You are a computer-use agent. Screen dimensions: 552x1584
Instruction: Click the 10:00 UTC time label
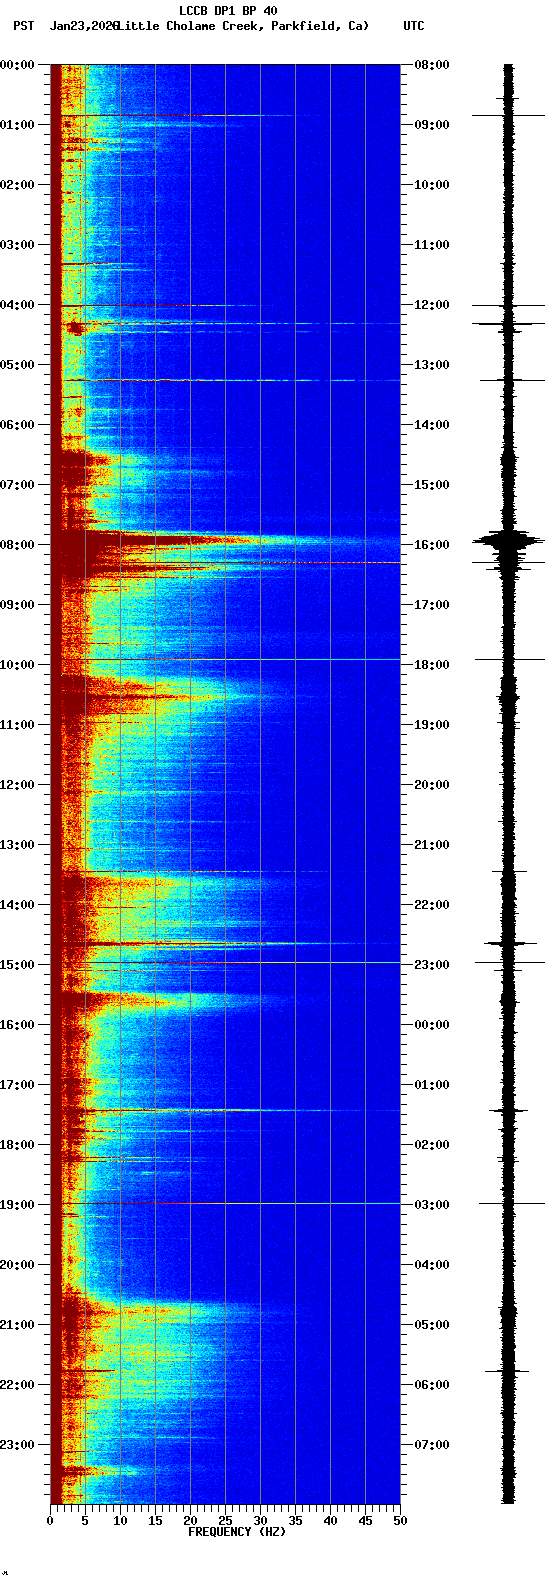[432, 185]
